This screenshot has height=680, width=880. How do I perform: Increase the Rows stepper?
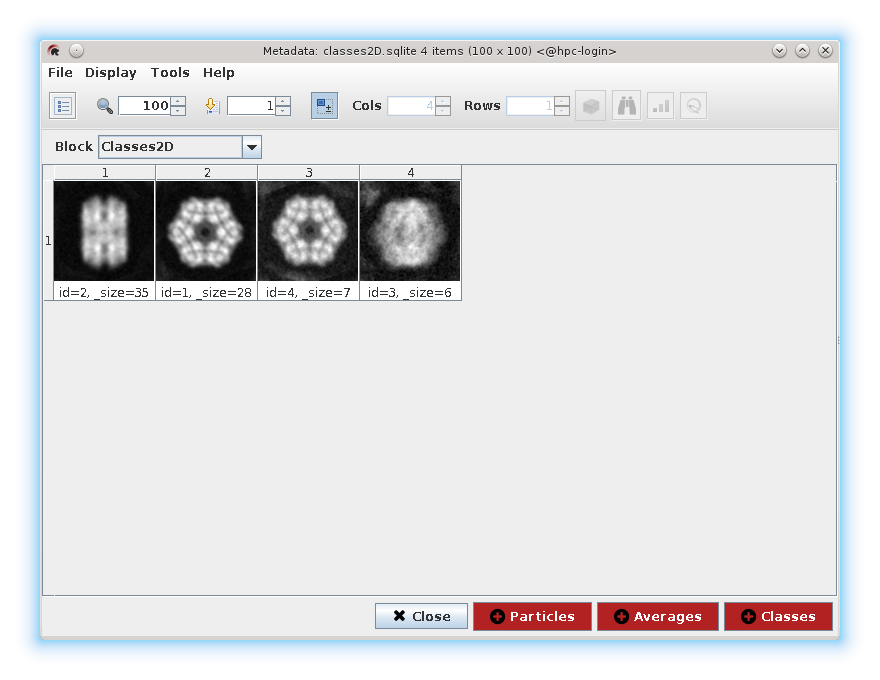pyautogui.click(x=562, y=101)
